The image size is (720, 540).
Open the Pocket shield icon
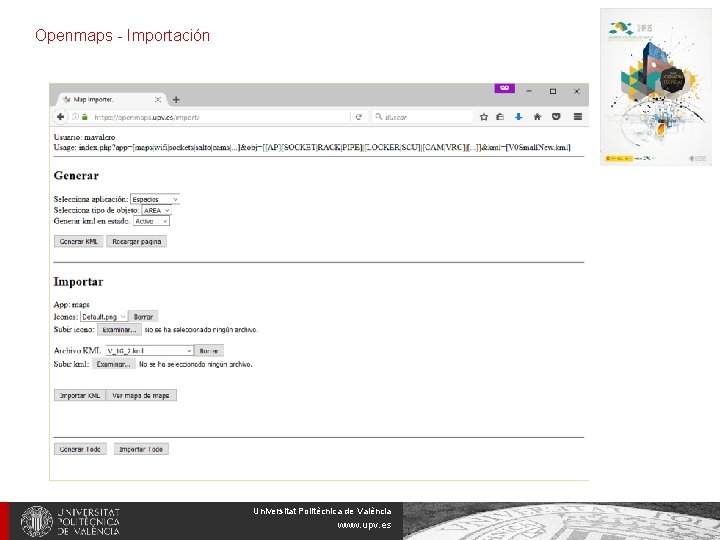pos(556,117)
